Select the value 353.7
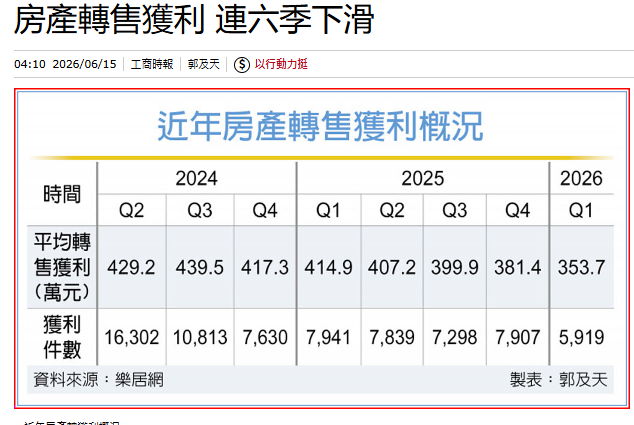 click(x=581, y=268)
